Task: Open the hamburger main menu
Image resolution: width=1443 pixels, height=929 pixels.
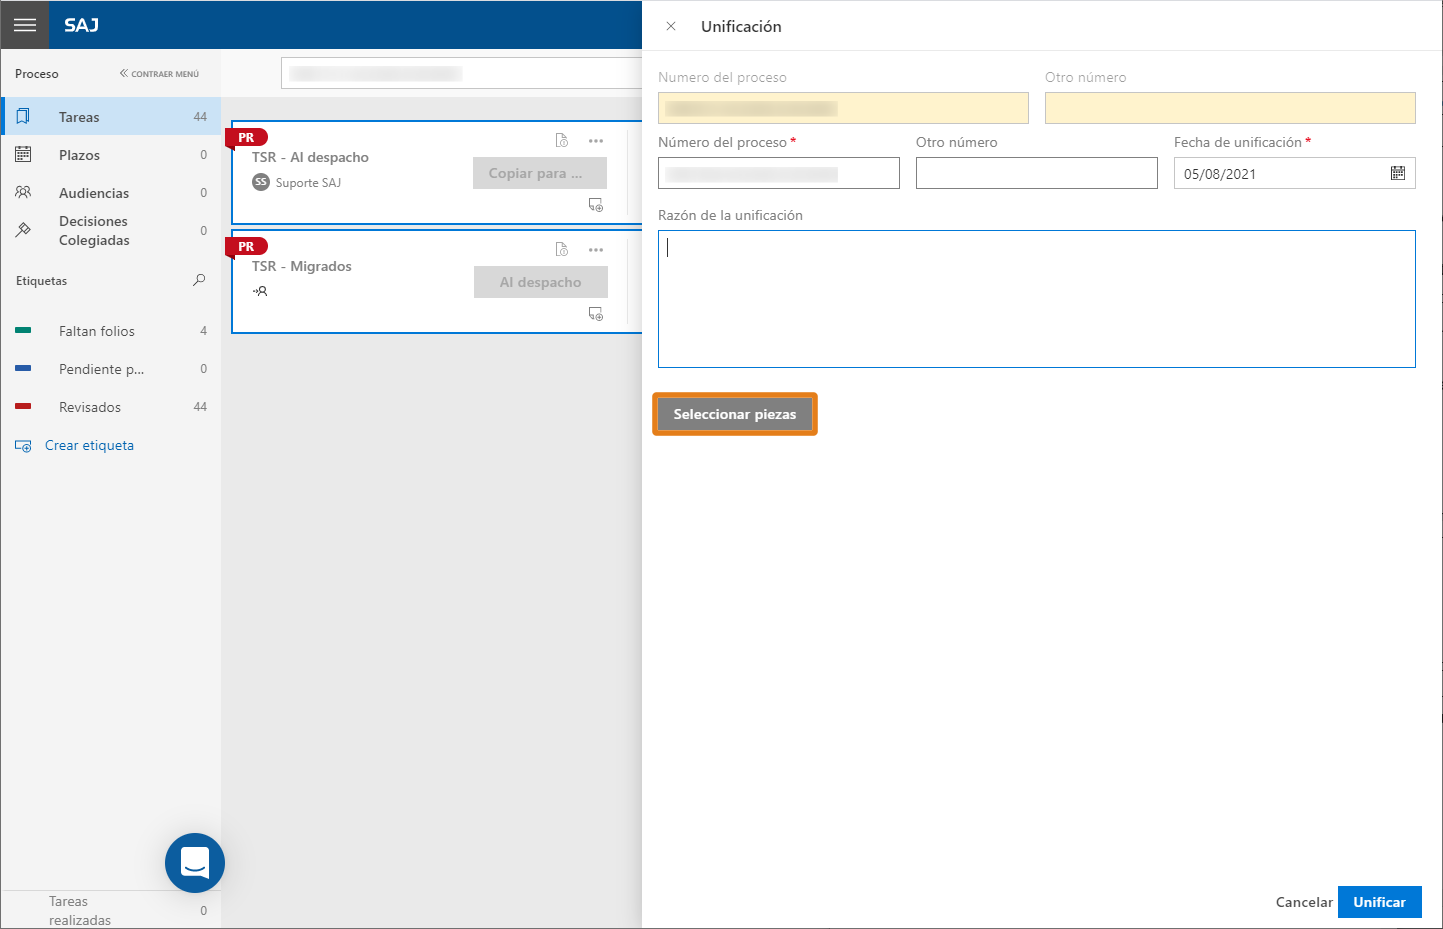Action: click(x=25, y=25)
